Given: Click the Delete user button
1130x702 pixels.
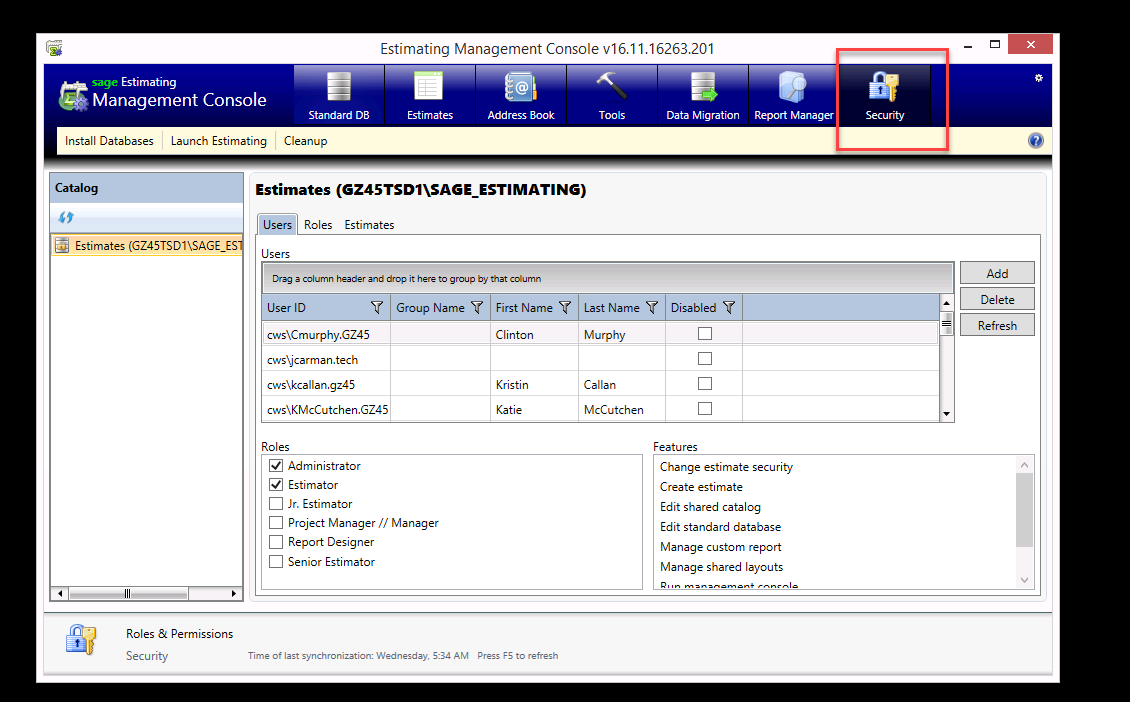Looking at the screenshot, I should [x=997, y=299].
